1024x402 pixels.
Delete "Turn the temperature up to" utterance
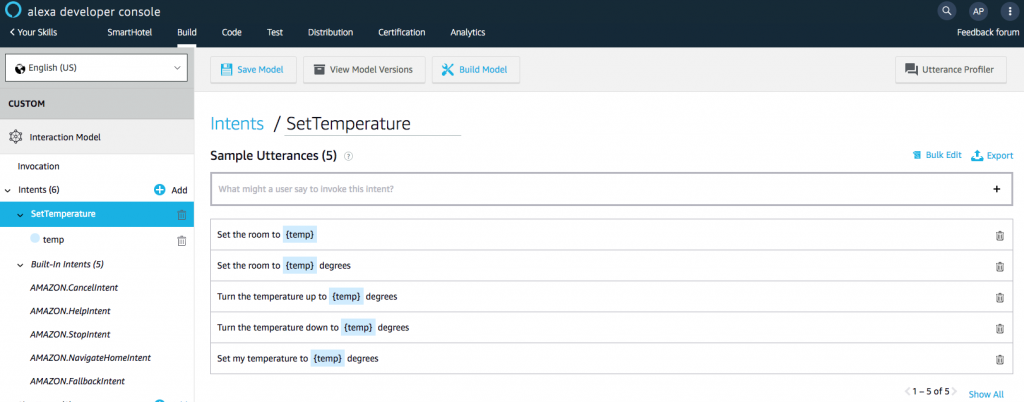[x=999, y=298]
